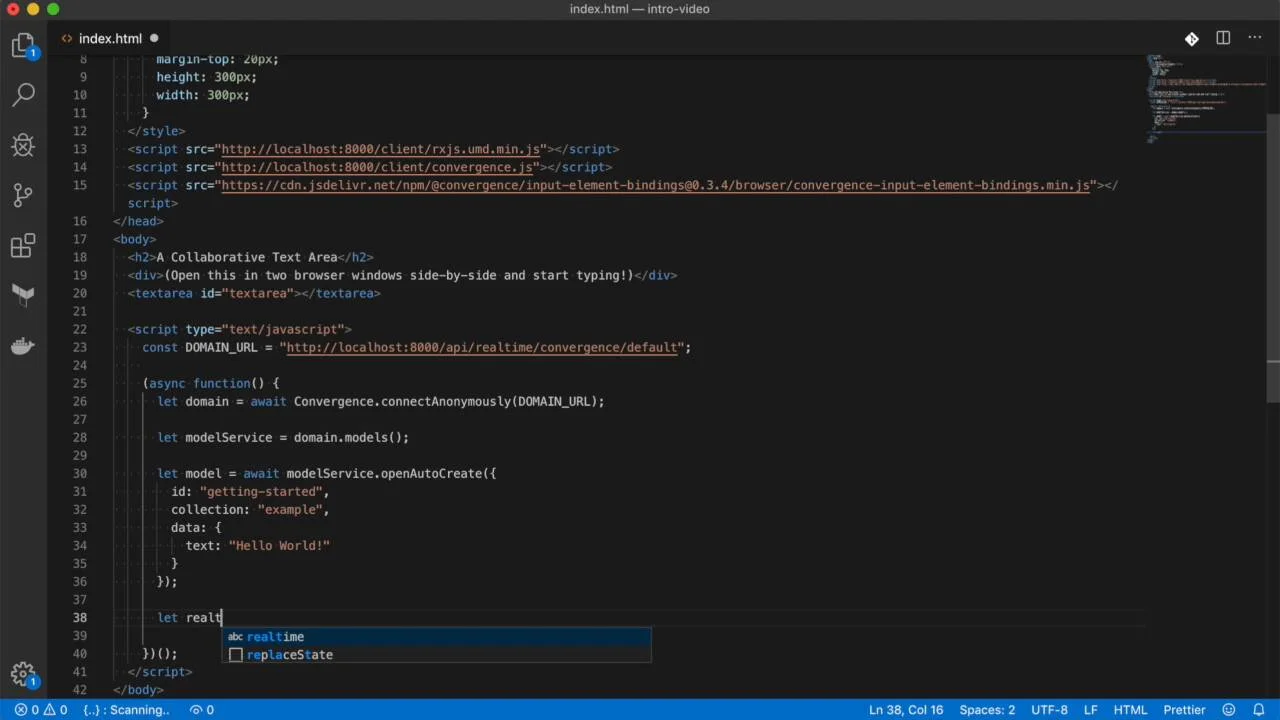
Task: Click the connectAnonymously method call
Action: [x=446, y=401]
